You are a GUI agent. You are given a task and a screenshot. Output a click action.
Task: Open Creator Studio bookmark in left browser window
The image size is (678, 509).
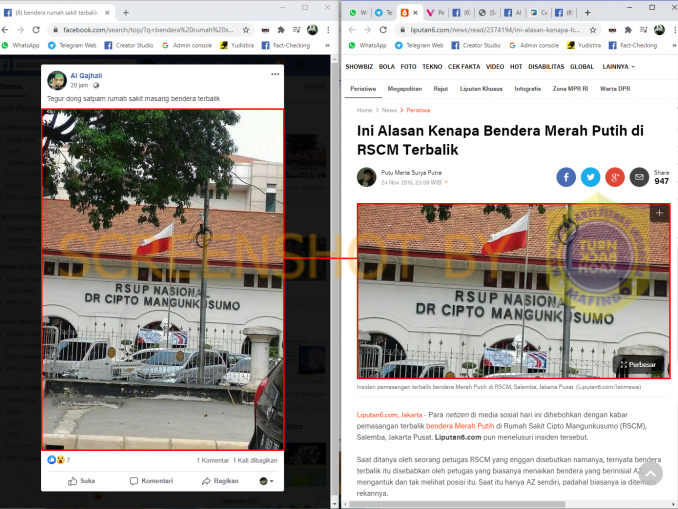(x=129, y=45)
